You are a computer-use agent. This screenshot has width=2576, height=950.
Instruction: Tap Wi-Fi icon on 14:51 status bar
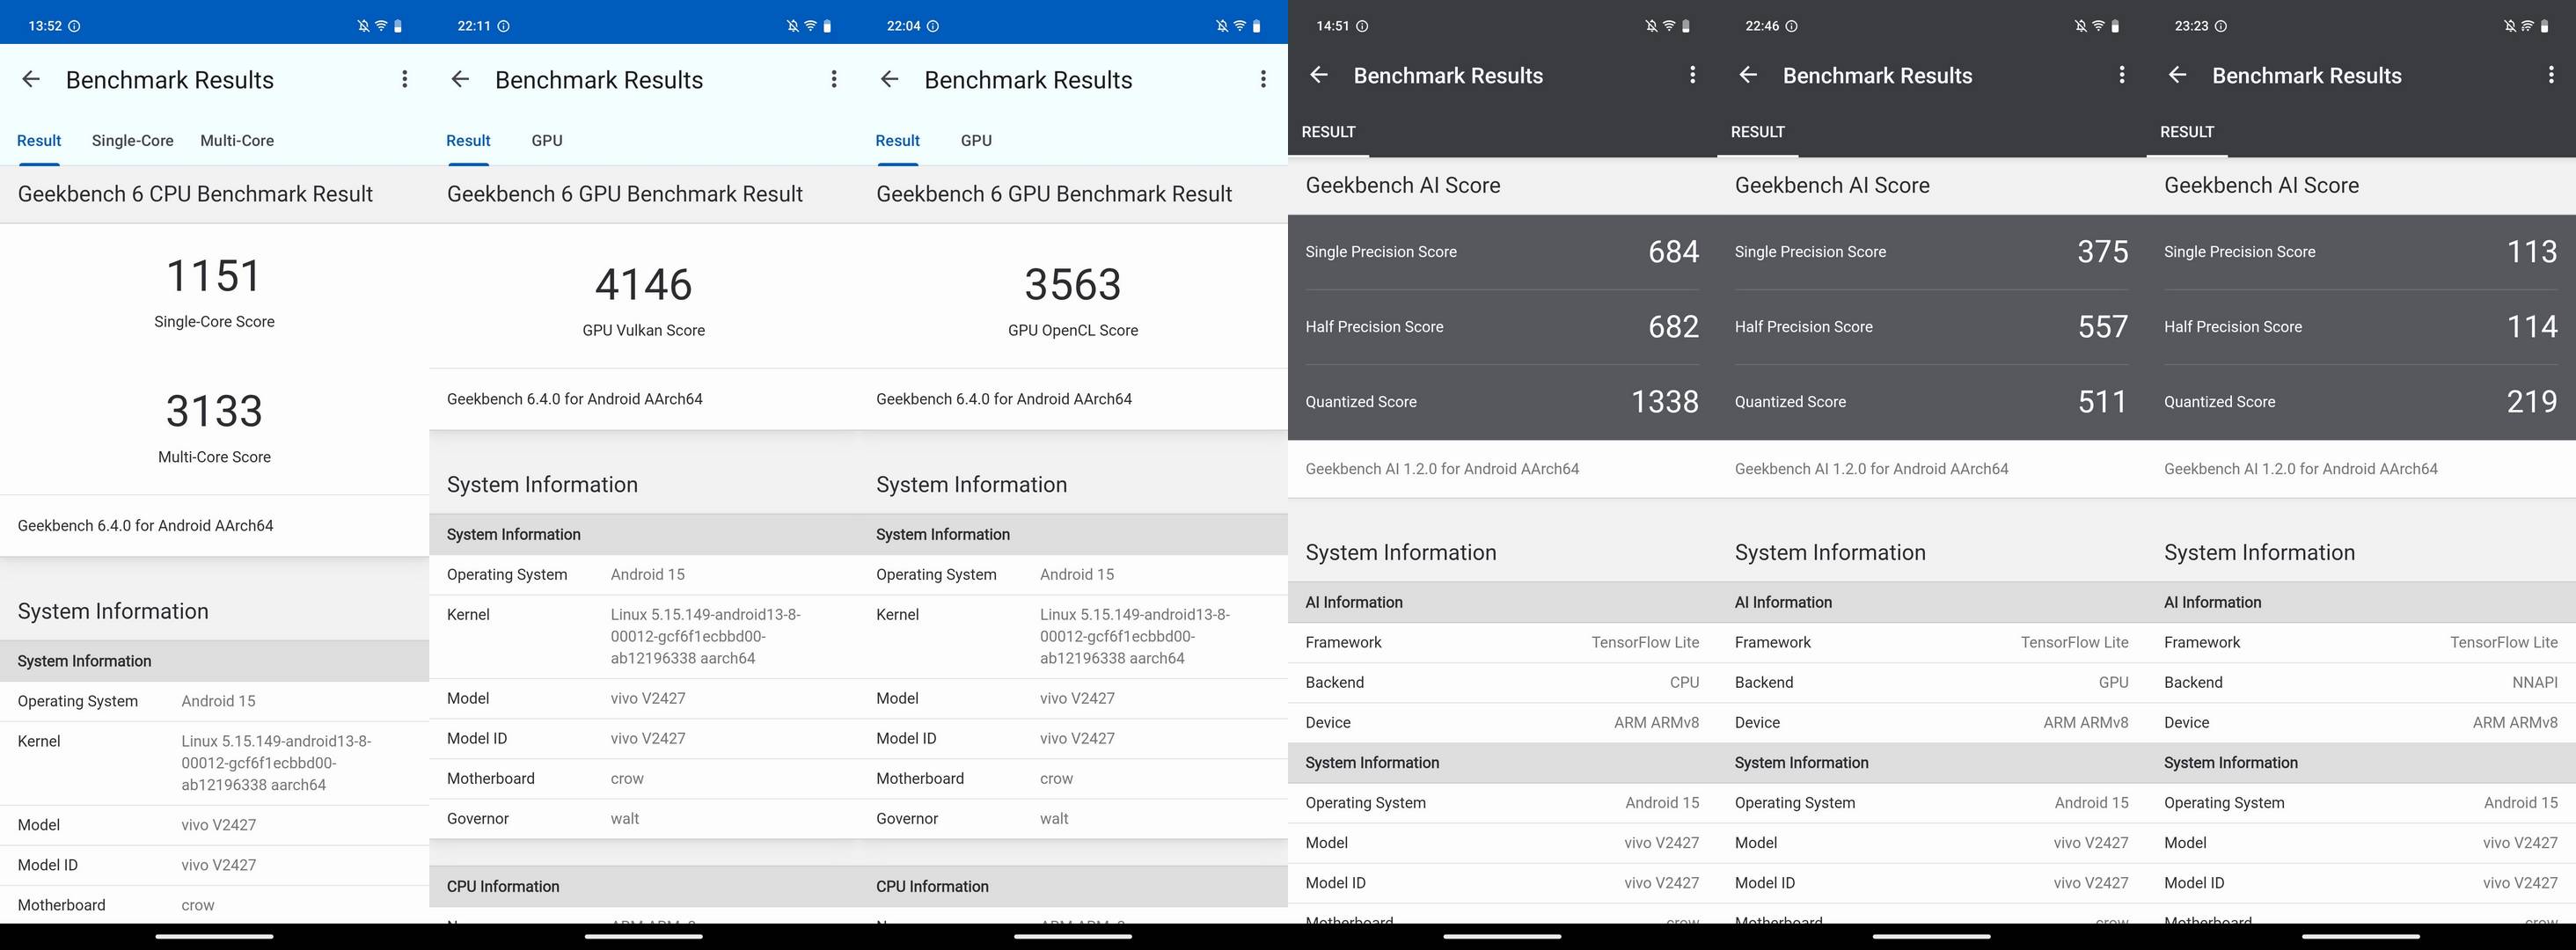1669,26
